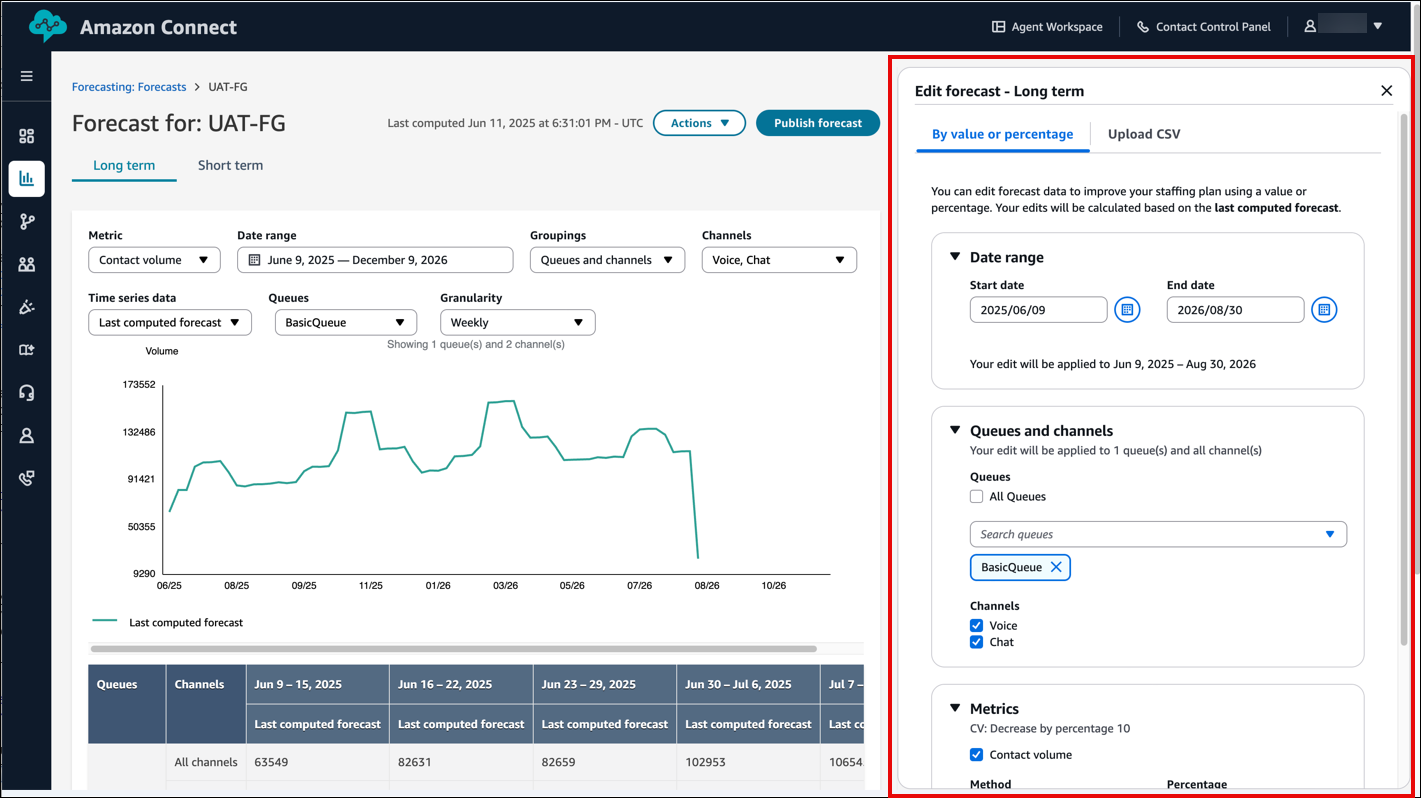Collapse the Date range section

955,257
